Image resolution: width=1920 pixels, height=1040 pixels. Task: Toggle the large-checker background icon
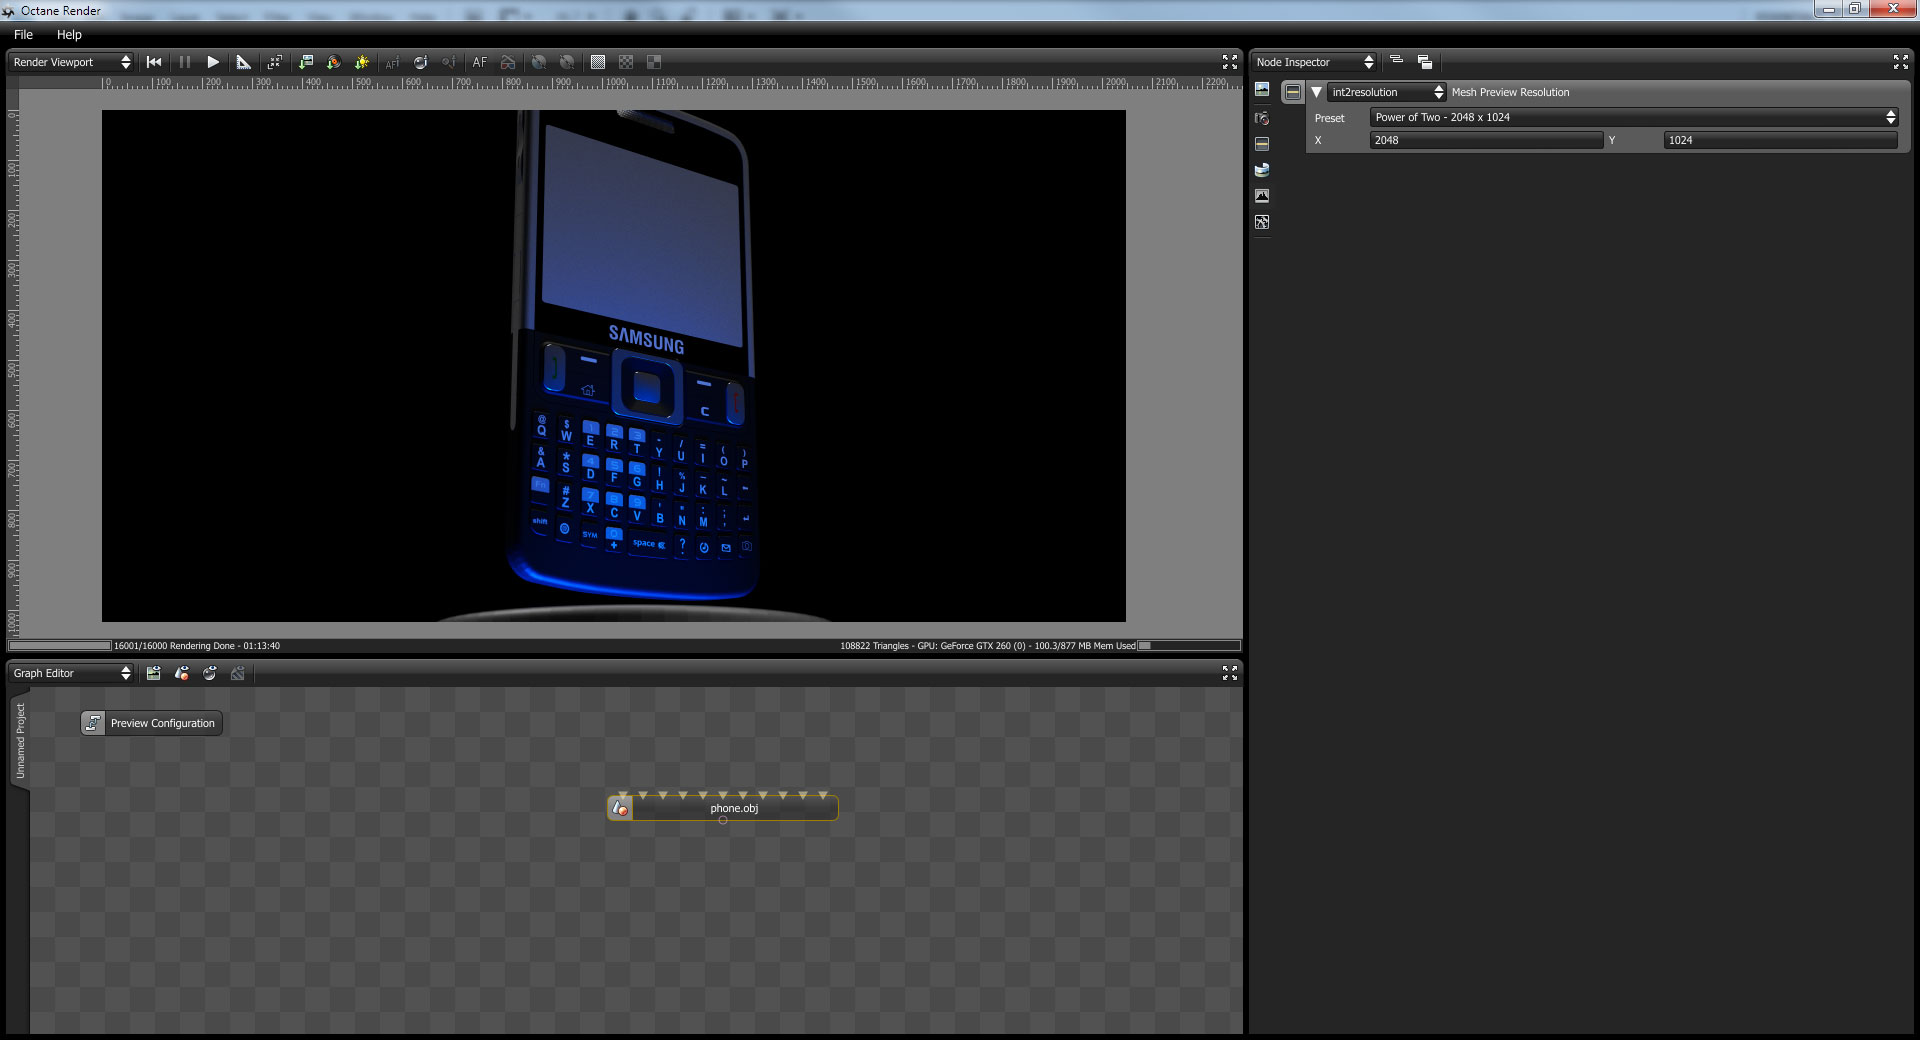(x=654, y=62)
